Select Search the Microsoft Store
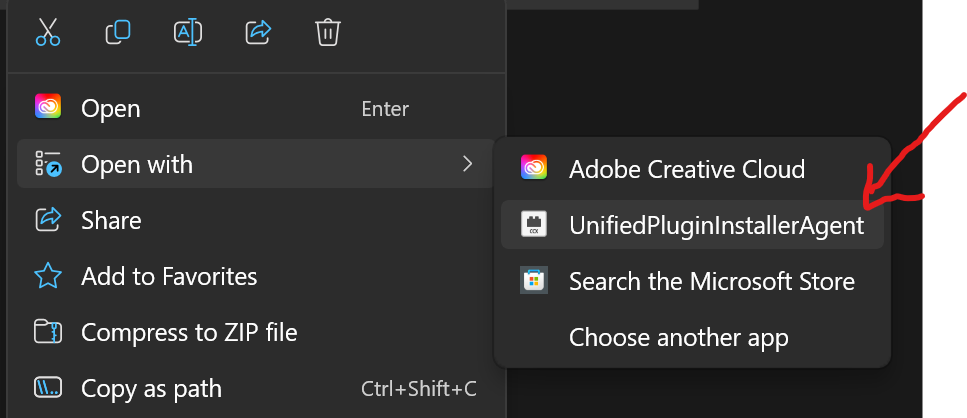 click(x=693, y=281)
